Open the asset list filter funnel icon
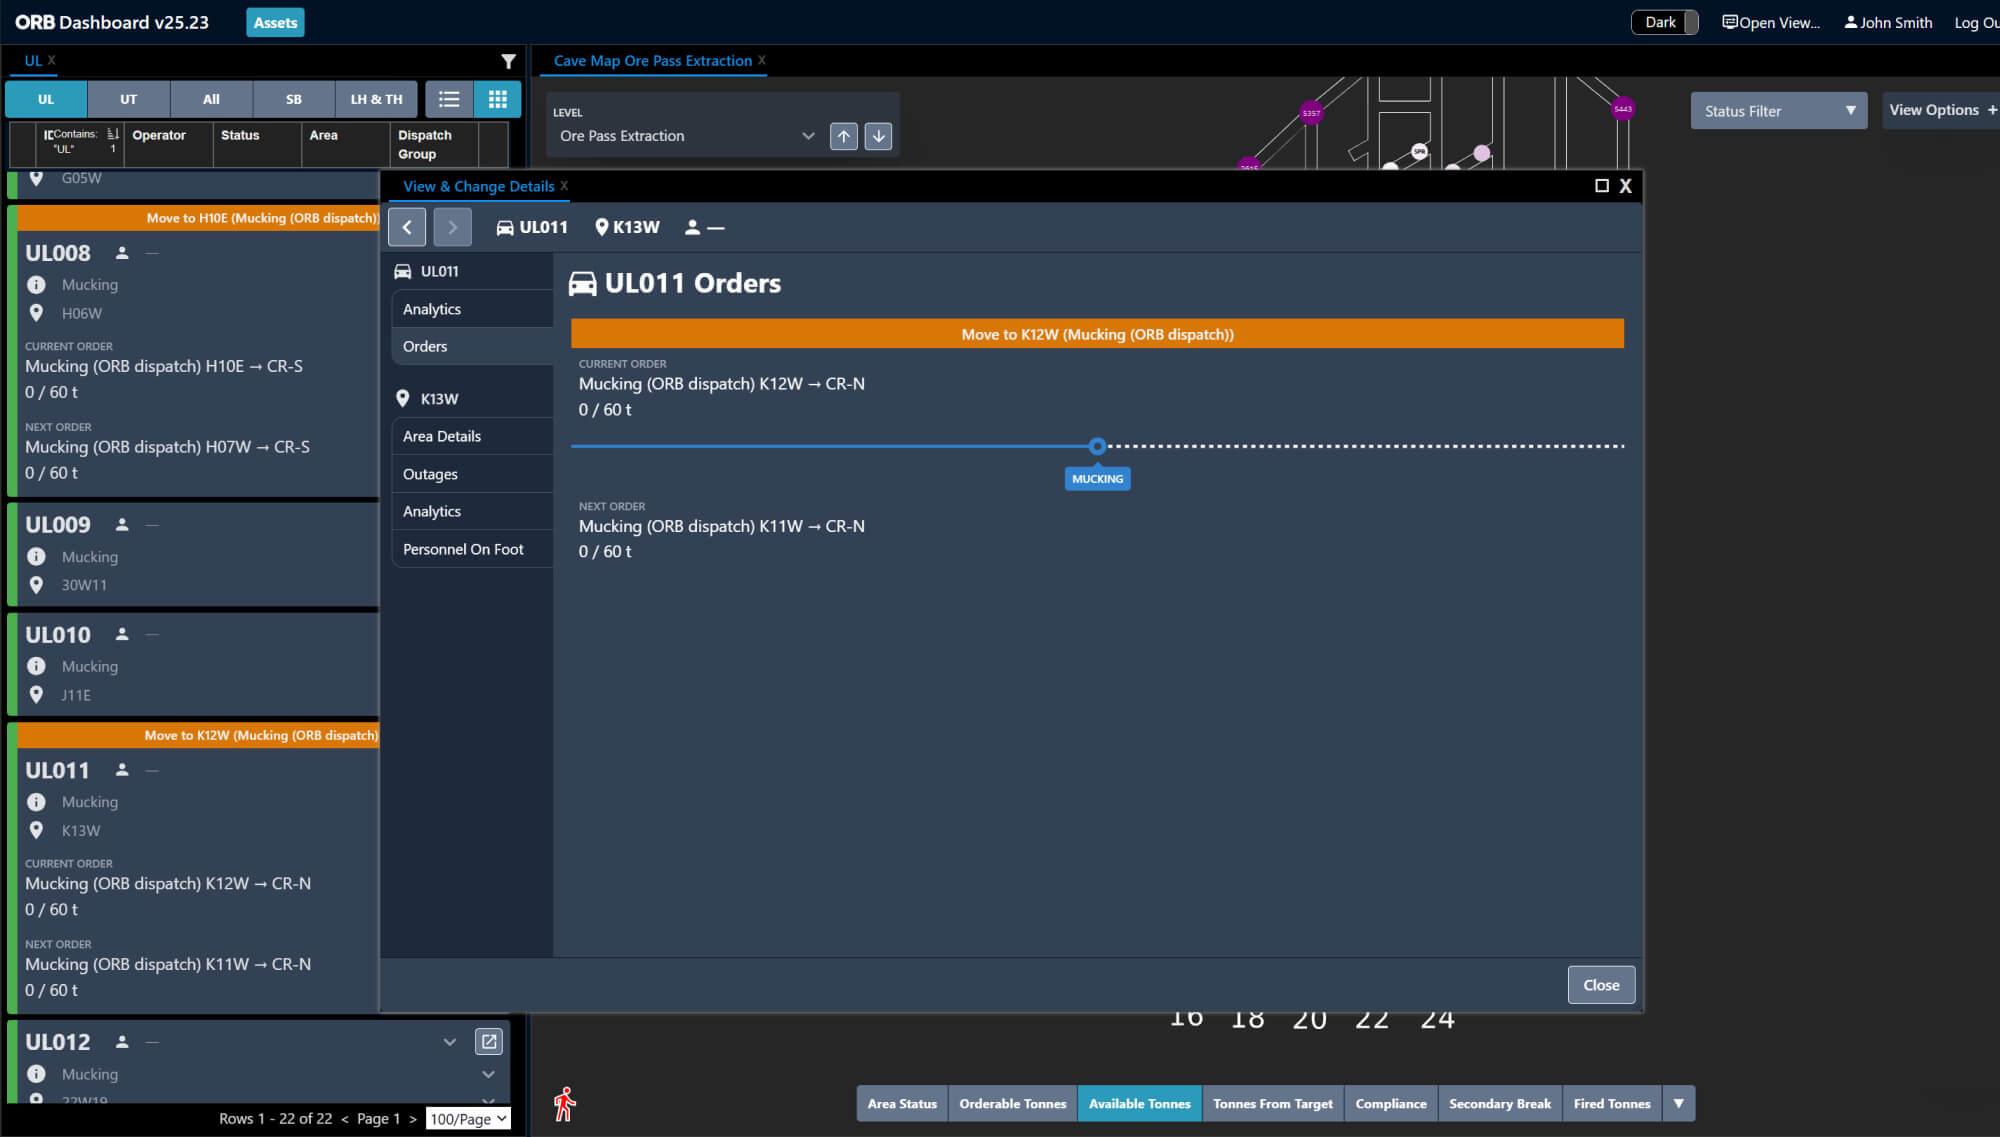 point(508,61)
